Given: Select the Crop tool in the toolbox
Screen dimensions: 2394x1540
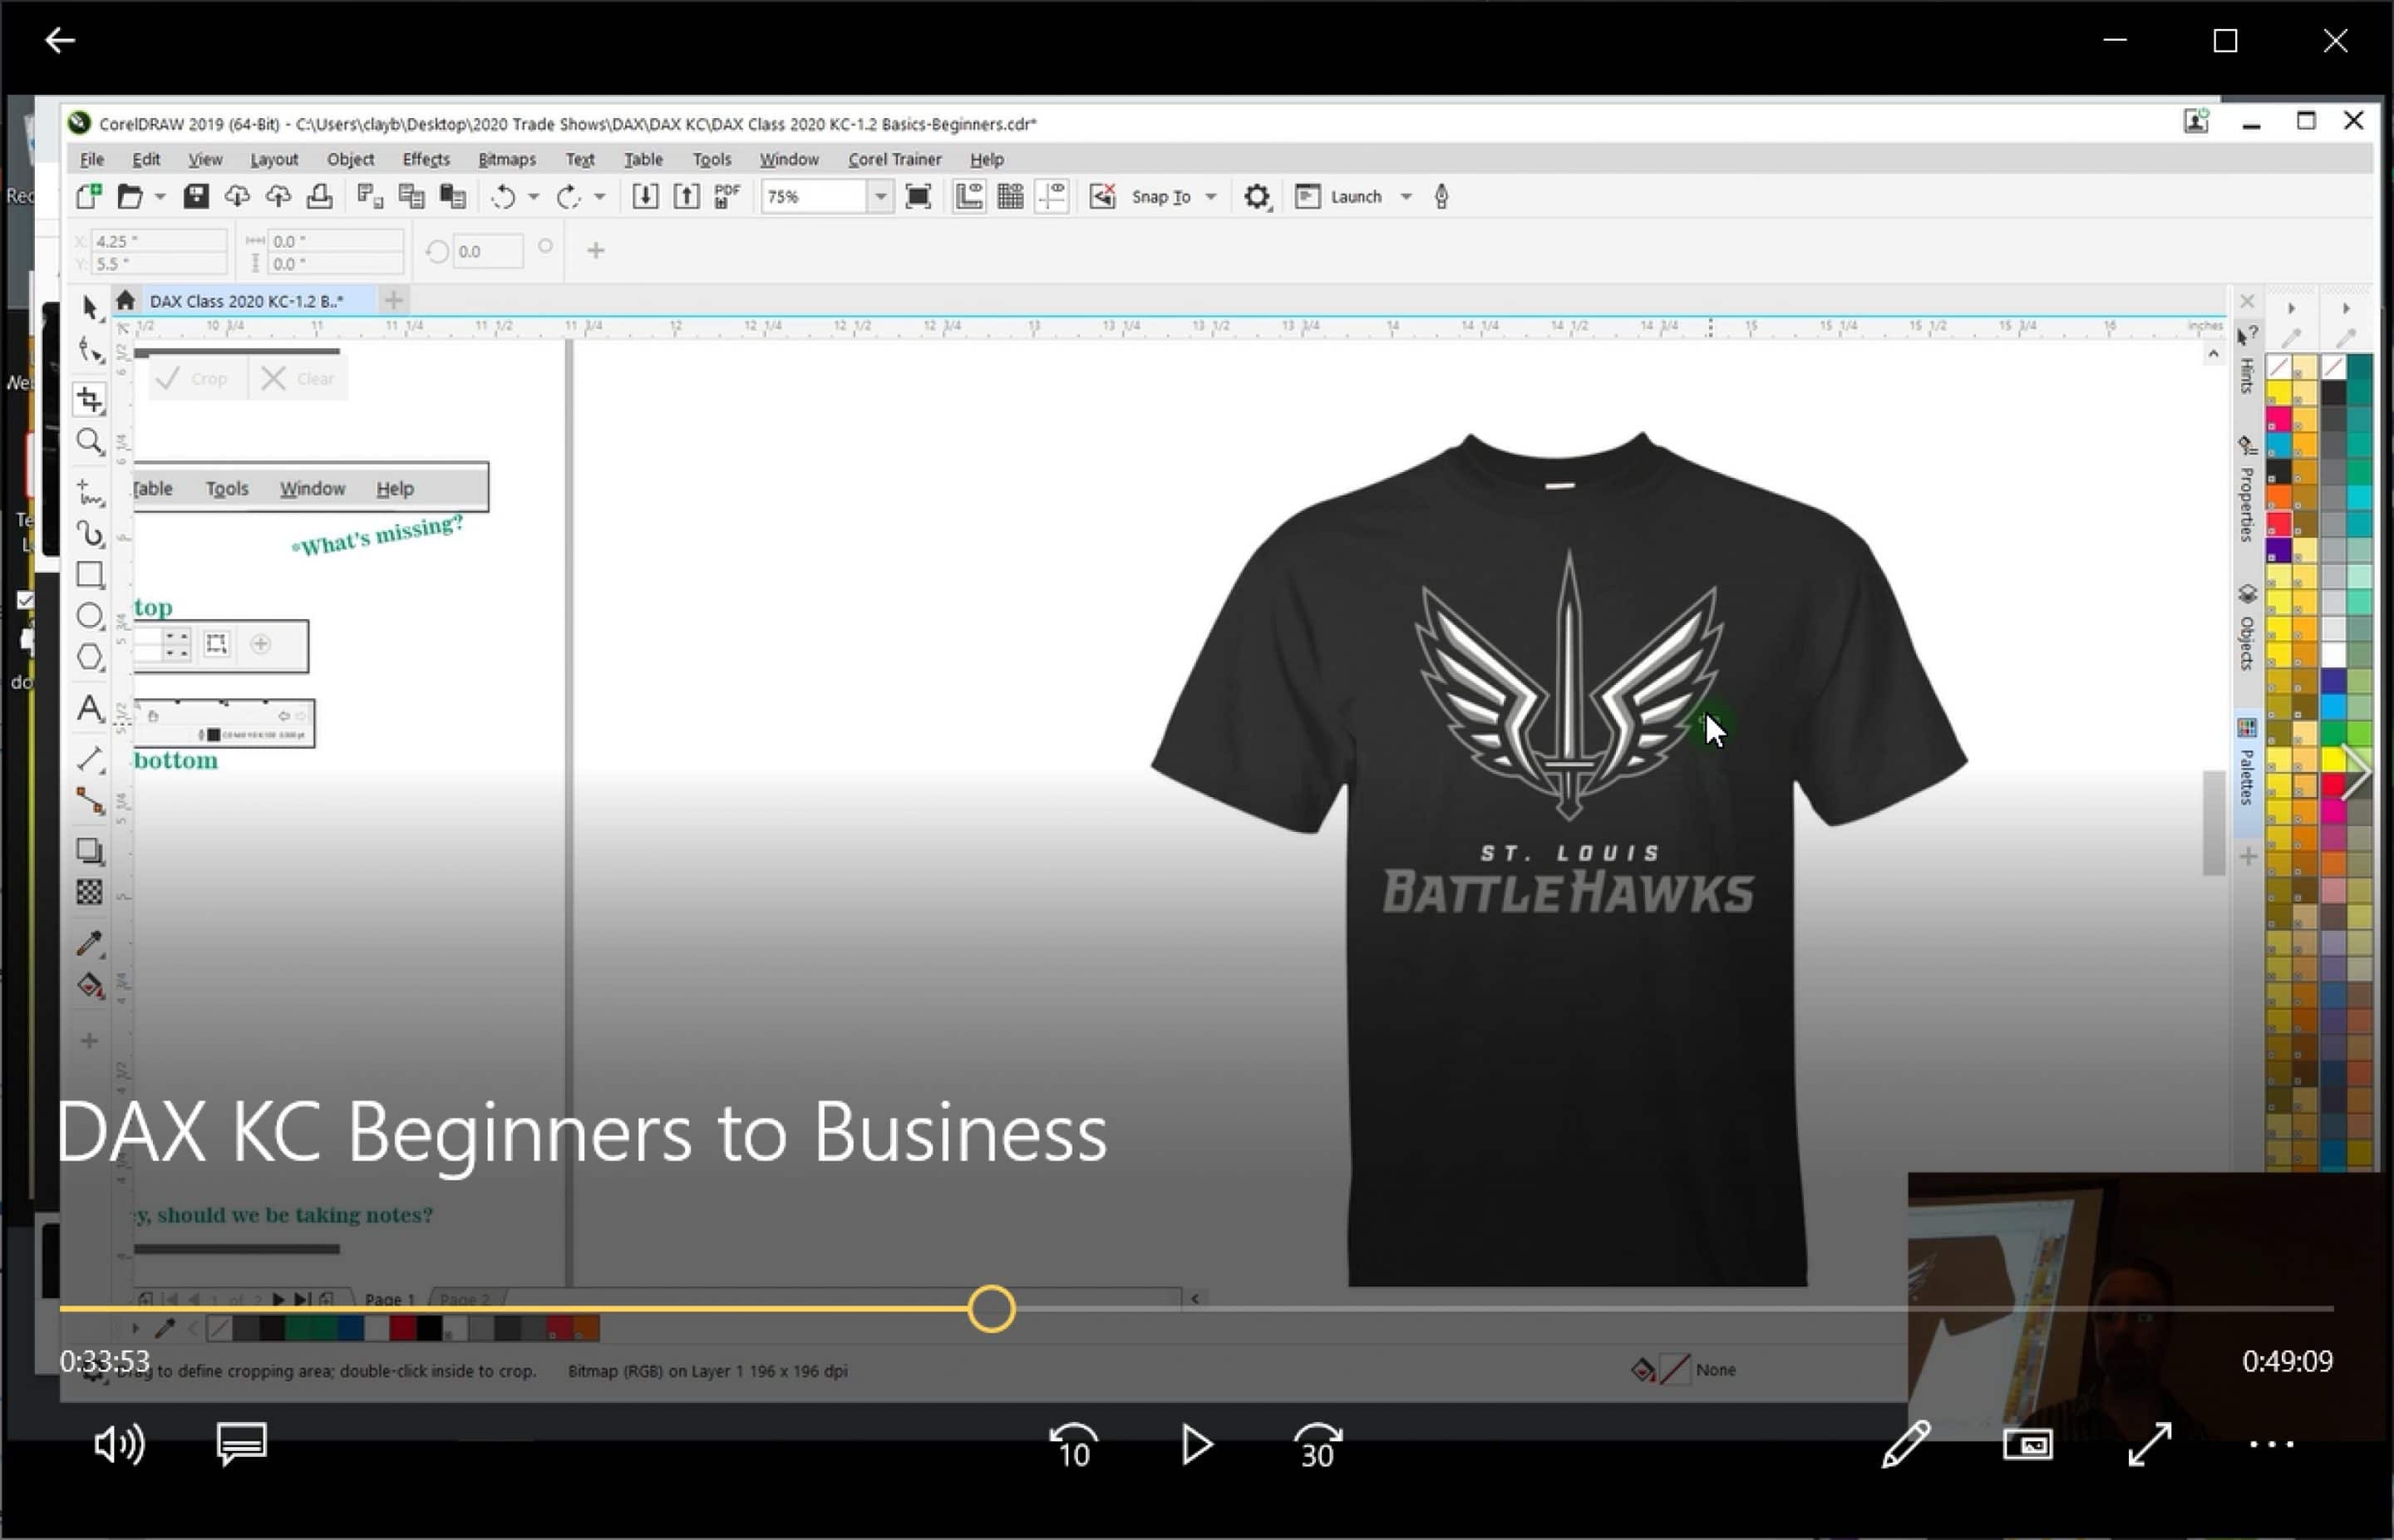Looking at the screenshot, I should (90, 399).
